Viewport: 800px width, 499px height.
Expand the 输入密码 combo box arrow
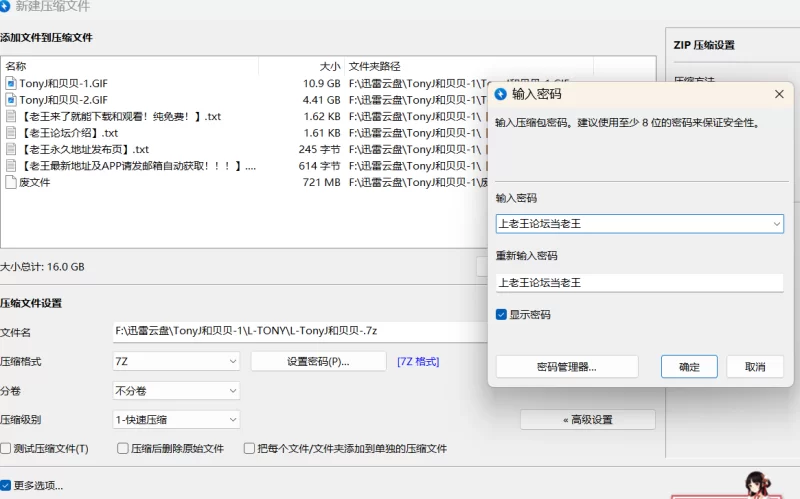pos(776,224)
